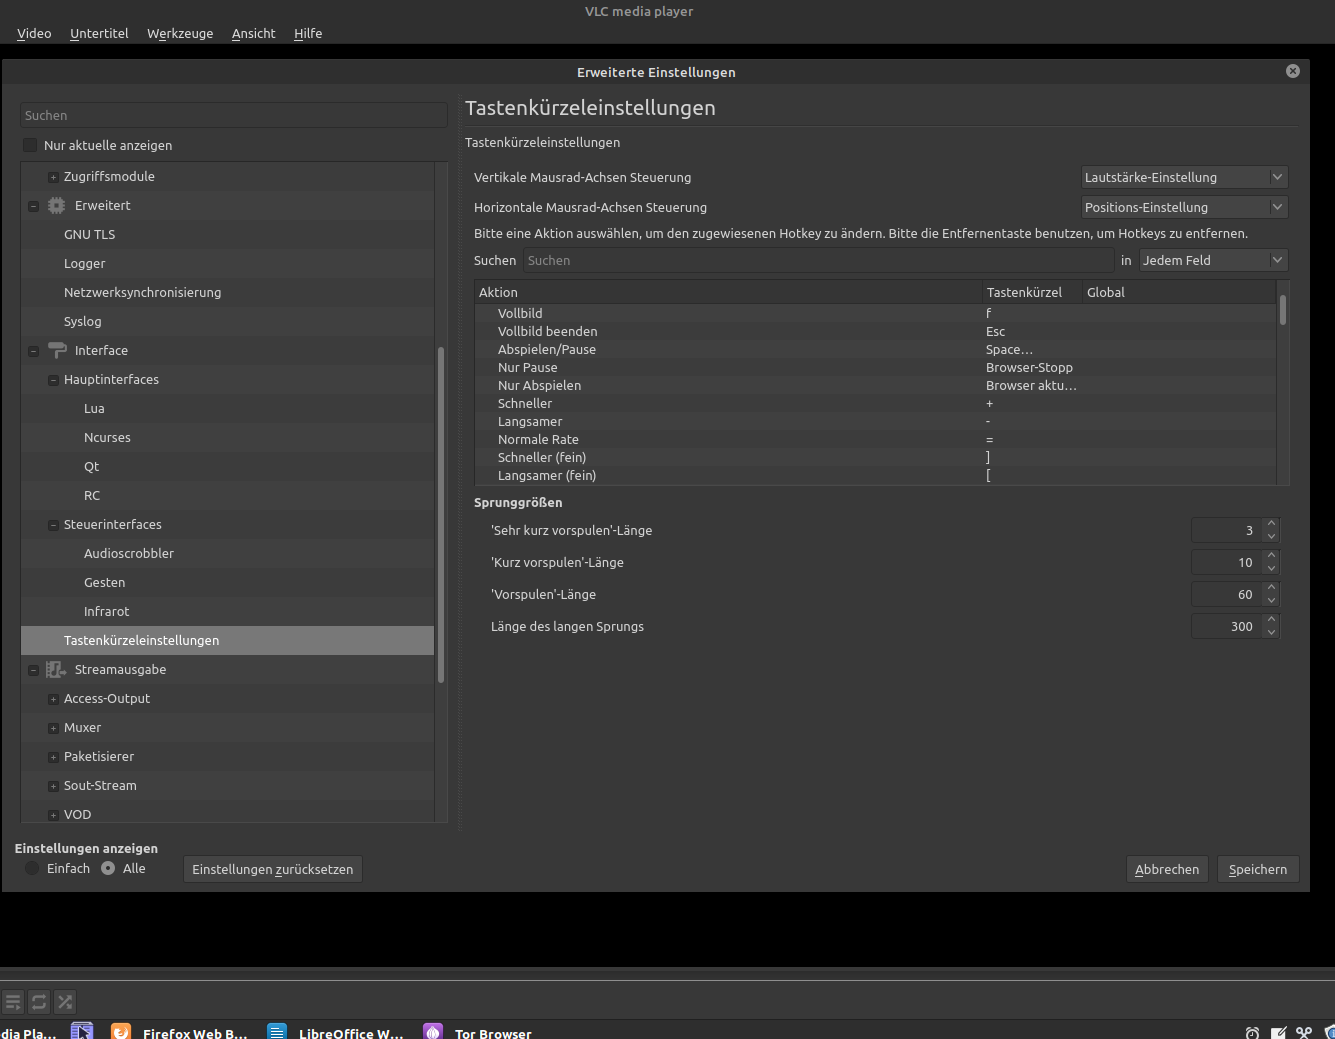Increase 'Vorspulen'-Länge value
1335x1039 pixels.
(1271, 587)
